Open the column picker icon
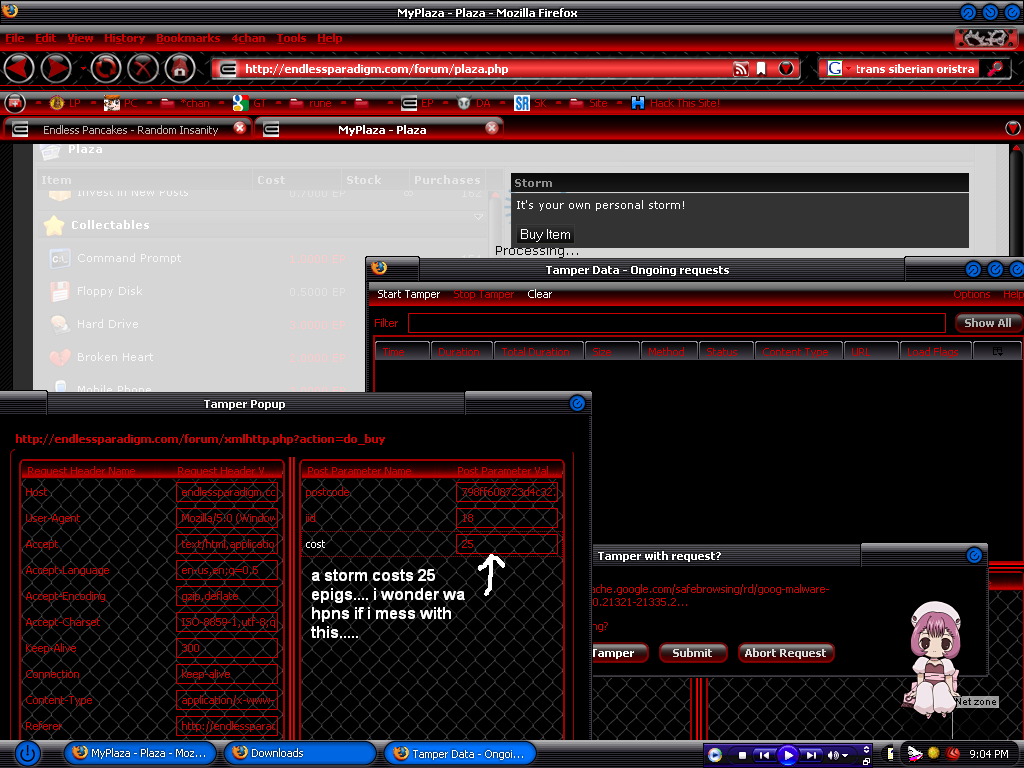 997,351
